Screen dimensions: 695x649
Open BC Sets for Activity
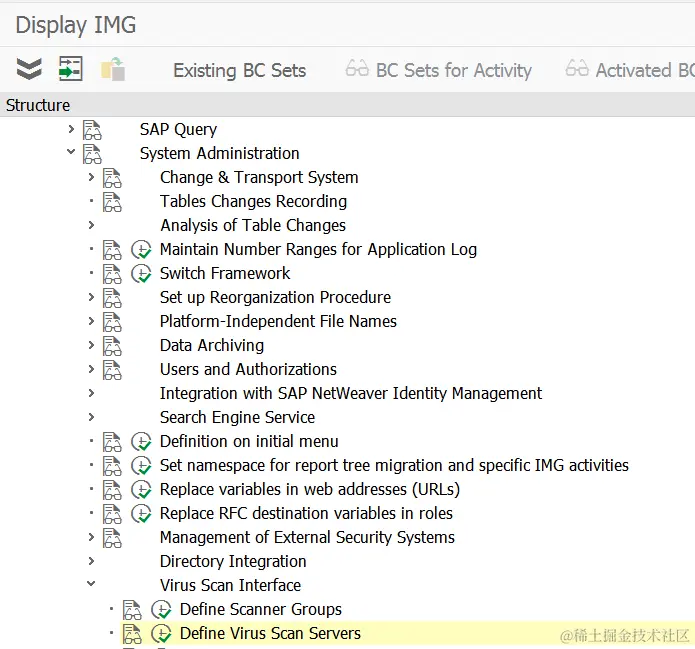453,70
